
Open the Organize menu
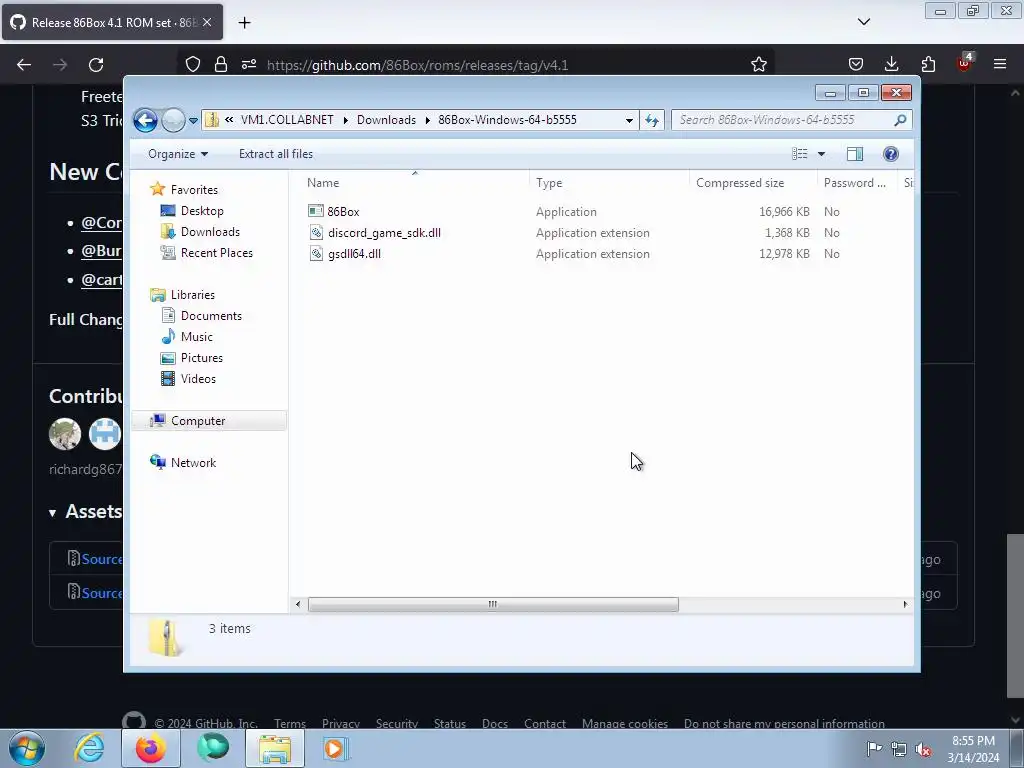(178, 154)
